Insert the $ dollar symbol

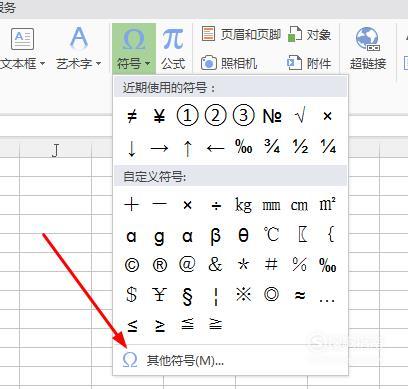pyautogui.click(x=131, y=295)
